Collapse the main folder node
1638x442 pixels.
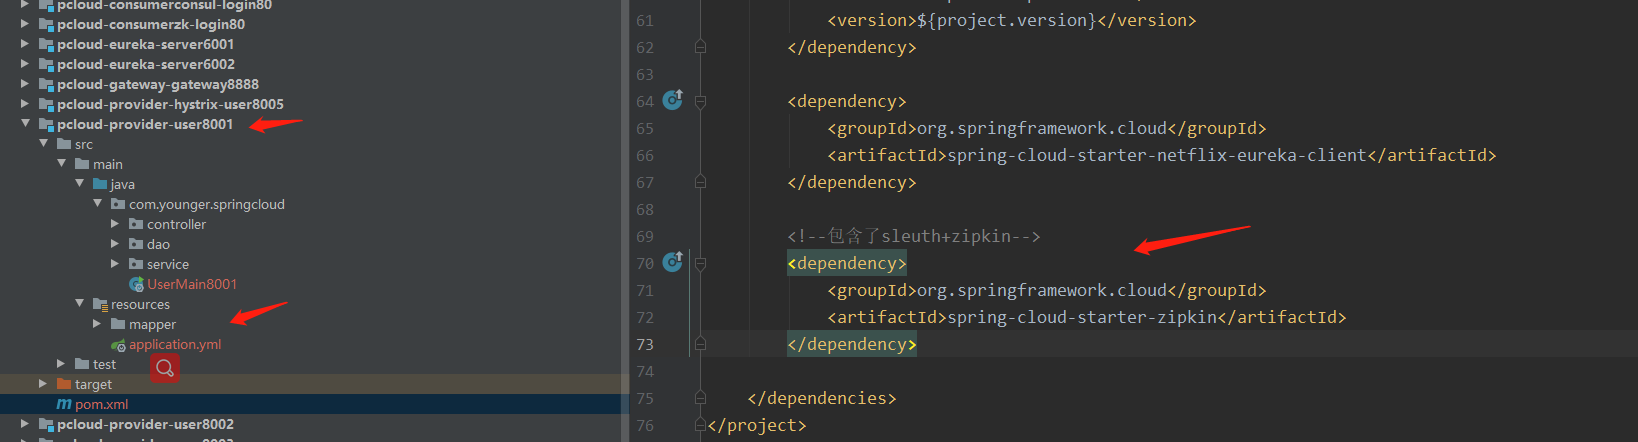click(x=61, y=164)
